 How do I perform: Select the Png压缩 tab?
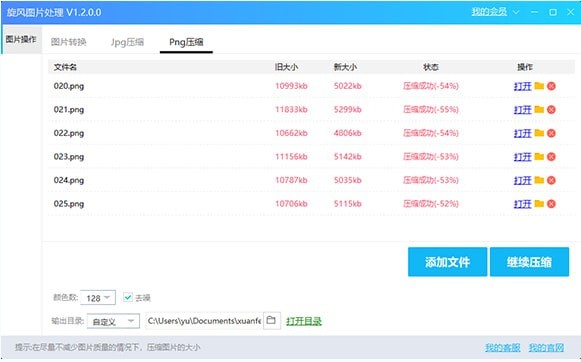(186, 42)
